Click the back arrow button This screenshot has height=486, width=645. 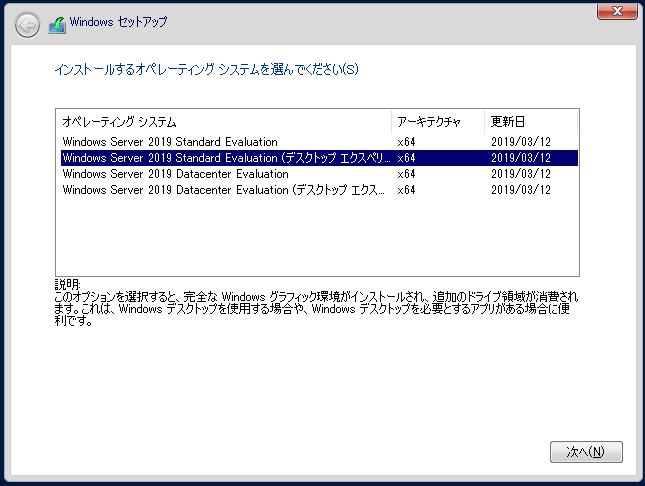27,26
